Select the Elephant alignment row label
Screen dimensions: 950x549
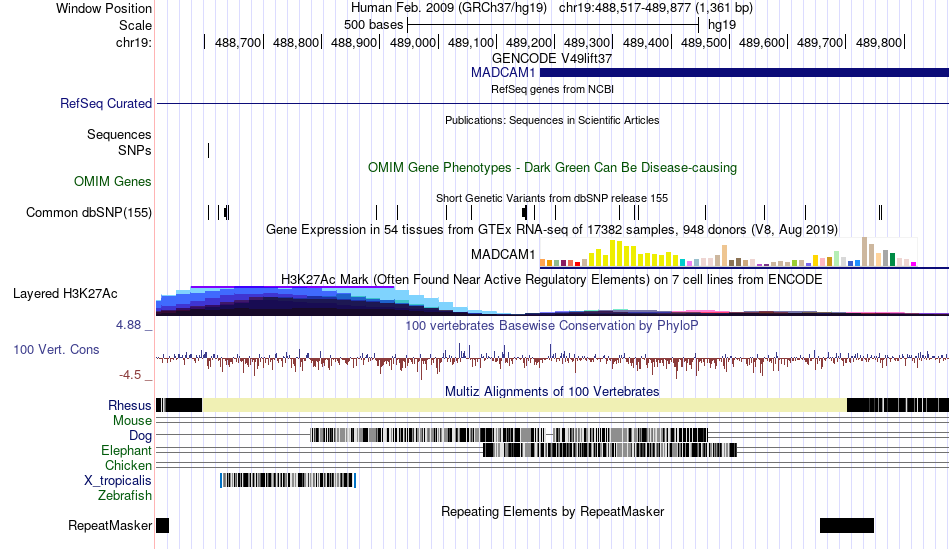coord(127,451)
